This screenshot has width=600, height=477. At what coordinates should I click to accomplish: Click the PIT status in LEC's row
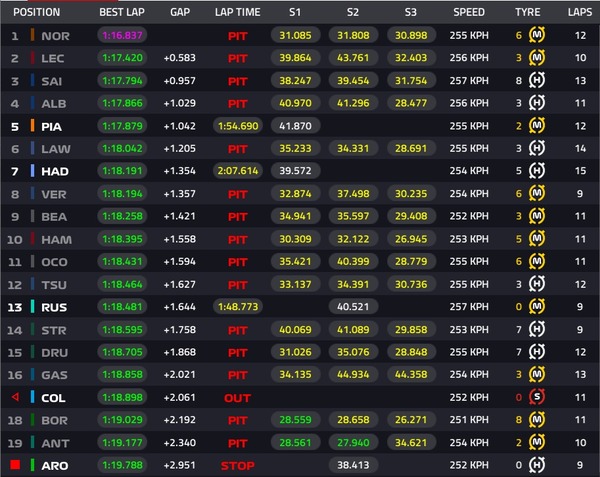tap(237, 58)
